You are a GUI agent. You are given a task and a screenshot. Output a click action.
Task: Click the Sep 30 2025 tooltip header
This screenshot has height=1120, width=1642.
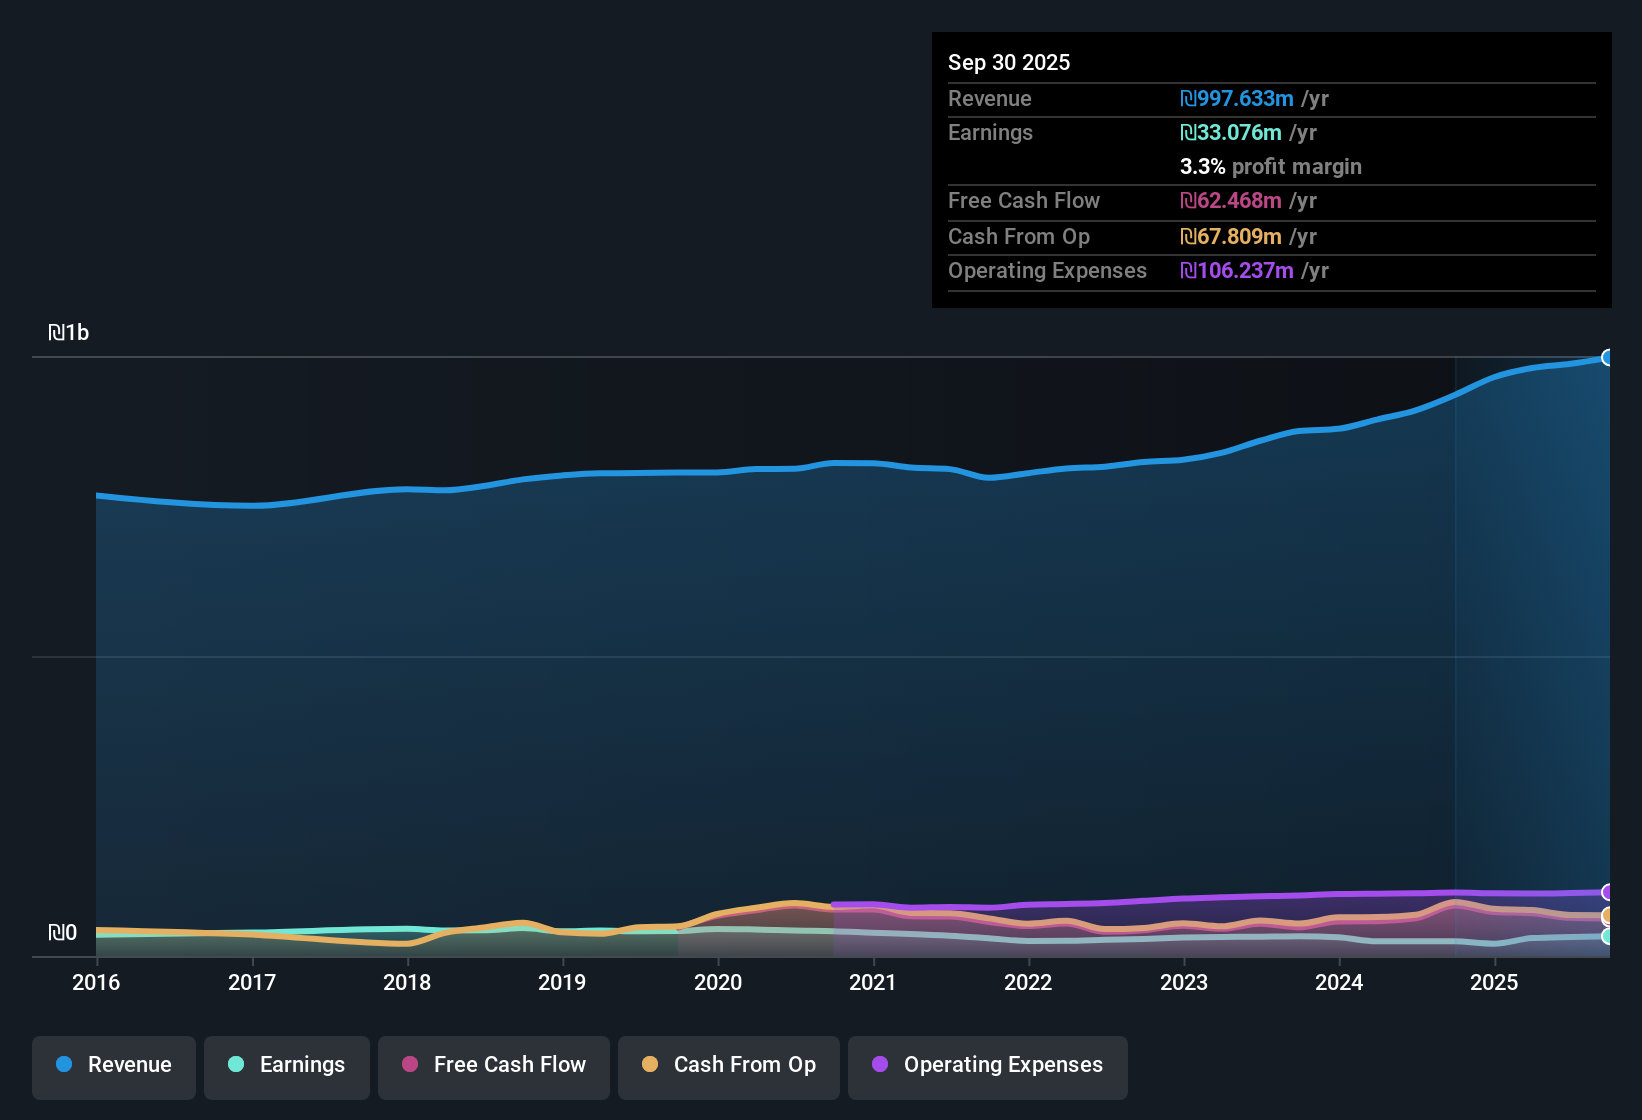1009,62
